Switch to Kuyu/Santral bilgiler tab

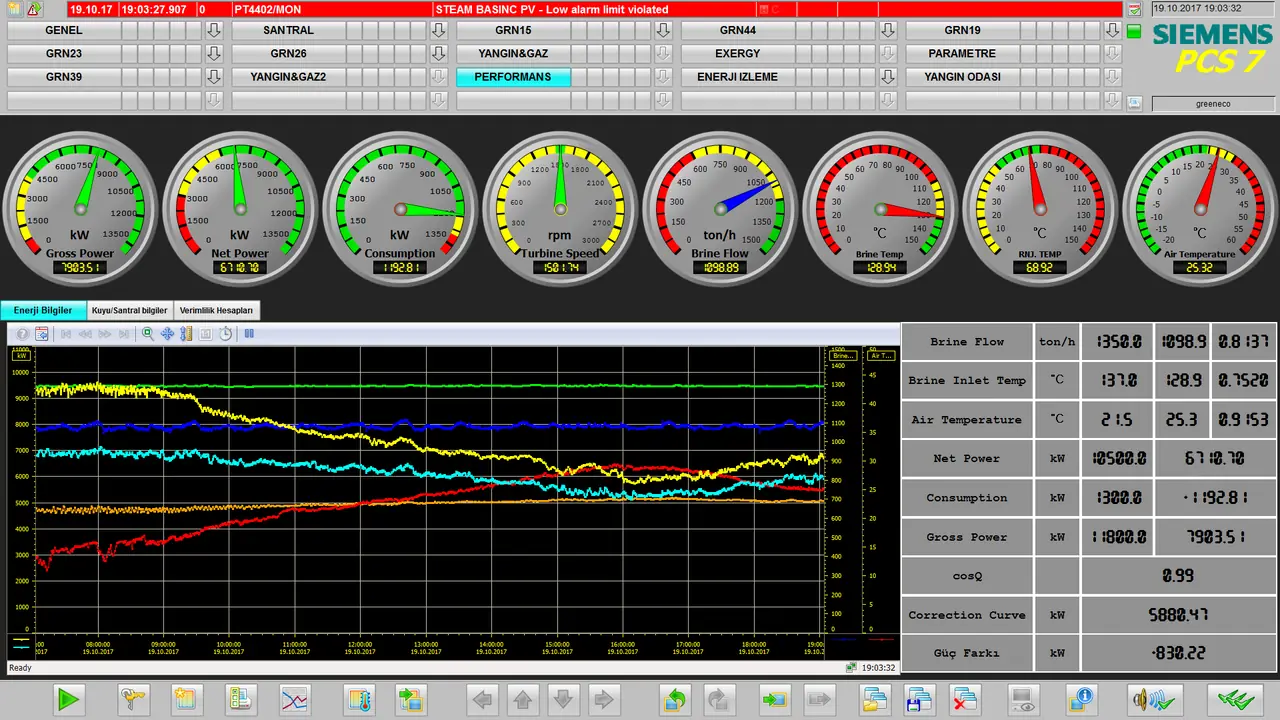[130, 311]
